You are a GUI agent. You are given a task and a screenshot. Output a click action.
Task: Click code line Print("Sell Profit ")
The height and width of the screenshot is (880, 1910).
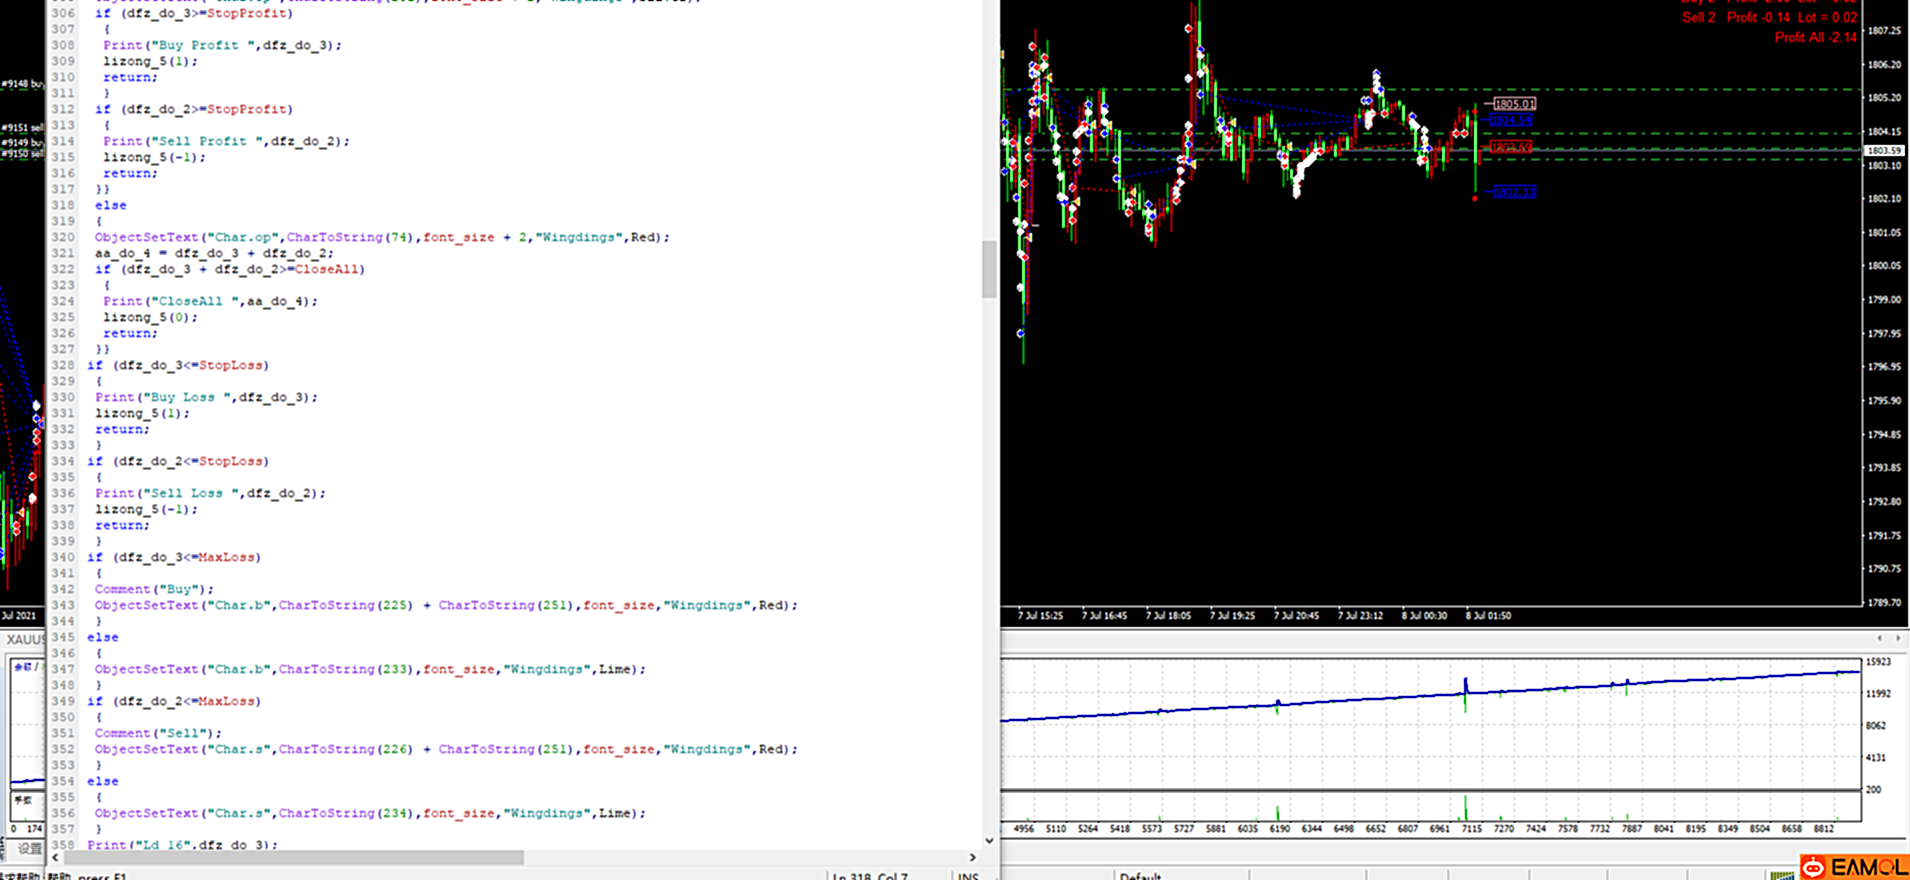point(226,141)
